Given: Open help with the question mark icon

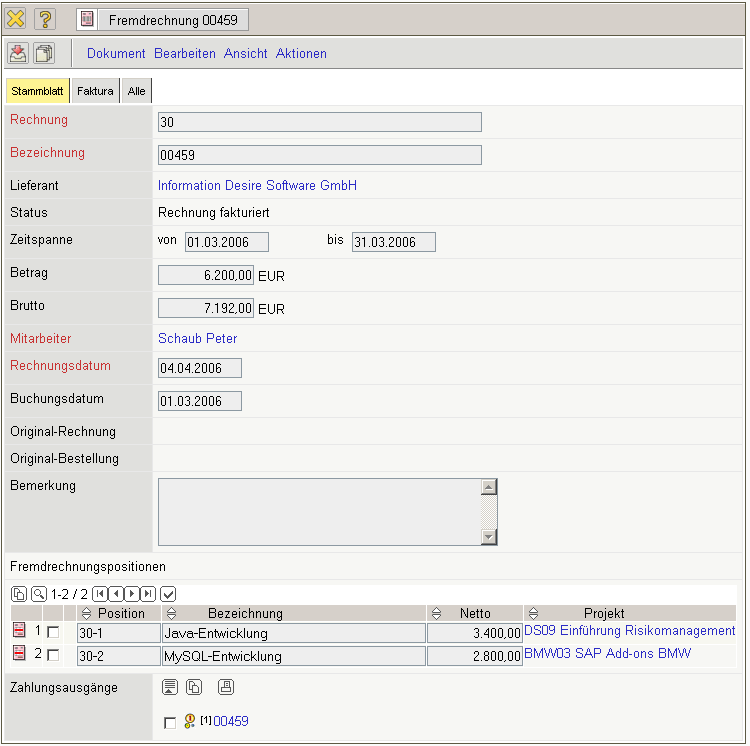Looking at the screenshot, I should point(44,19).
